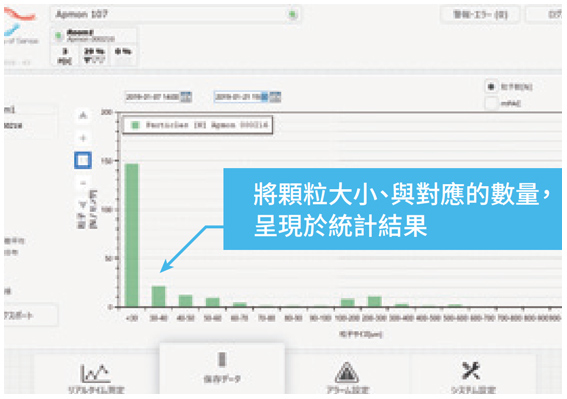Click the green status dot in Apmon 107 bar
Image resolution: width=567 pixels, height=399 pixels.
pyautogui.click(x=292, y=15)
